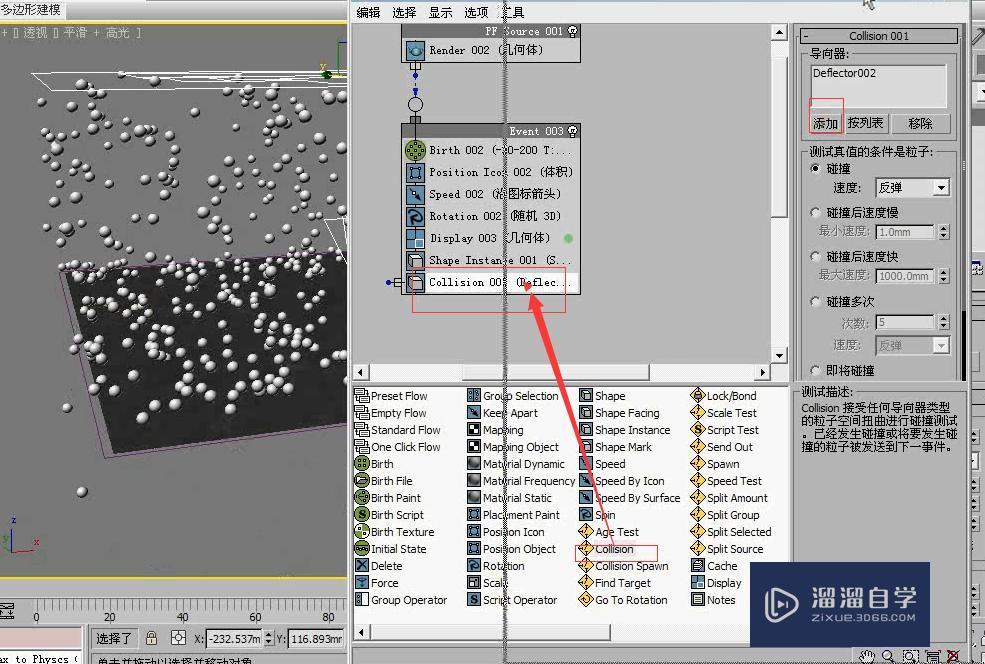Select Material Dynamic operator icon
985x664 pixels.
474,464
